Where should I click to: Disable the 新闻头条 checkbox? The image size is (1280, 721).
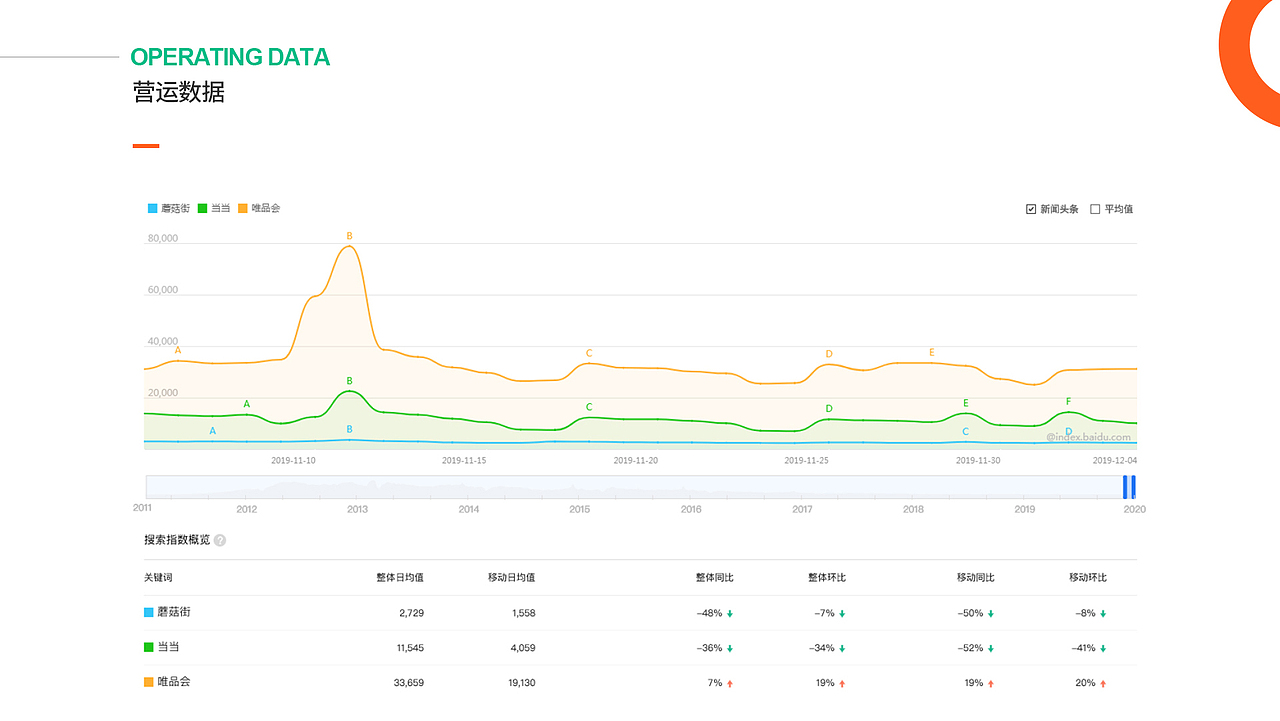[1031, 209]
